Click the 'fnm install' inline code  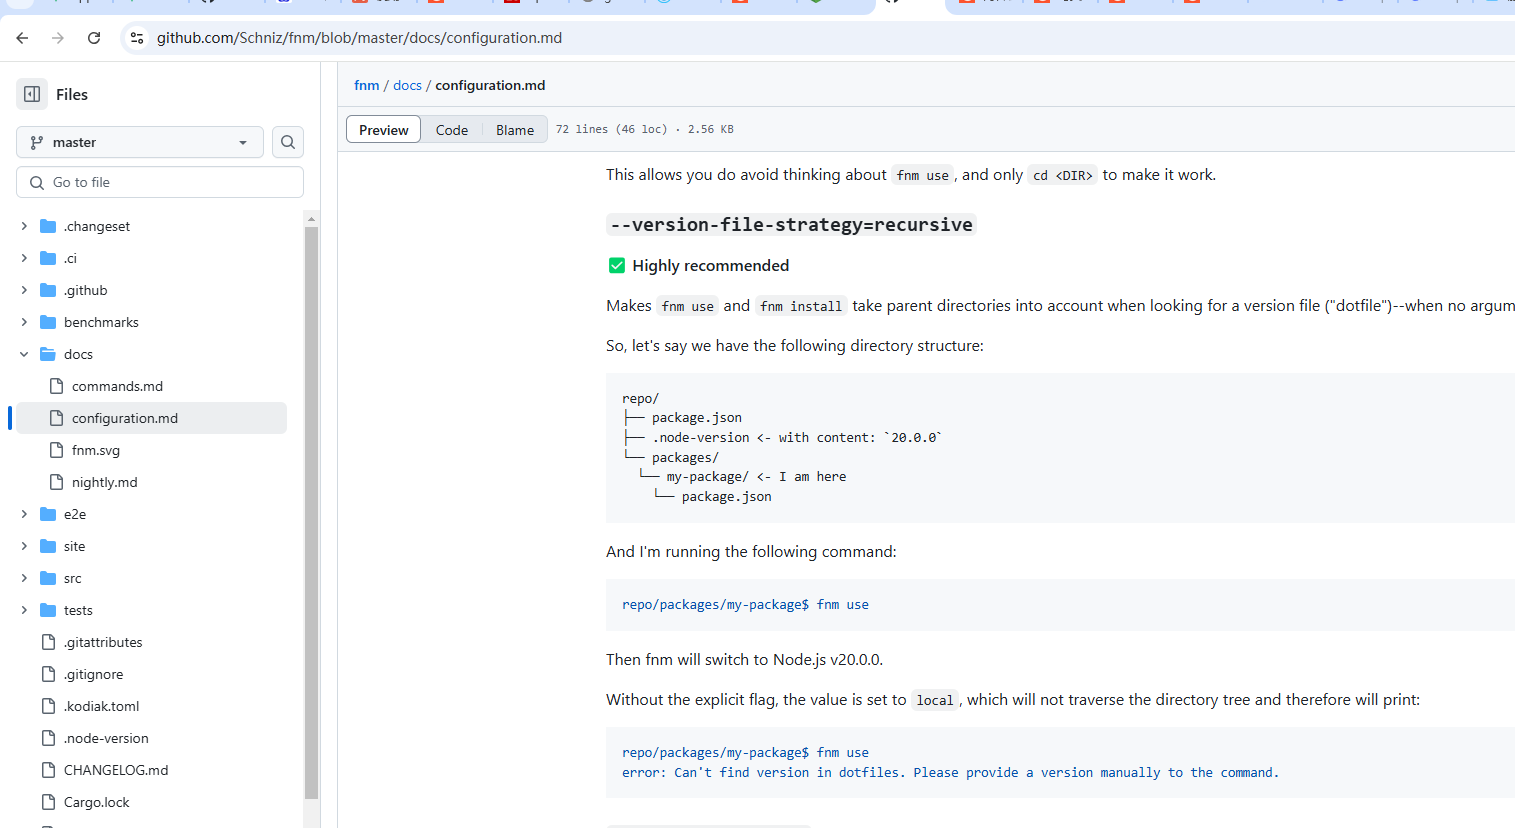coord(801,306)
